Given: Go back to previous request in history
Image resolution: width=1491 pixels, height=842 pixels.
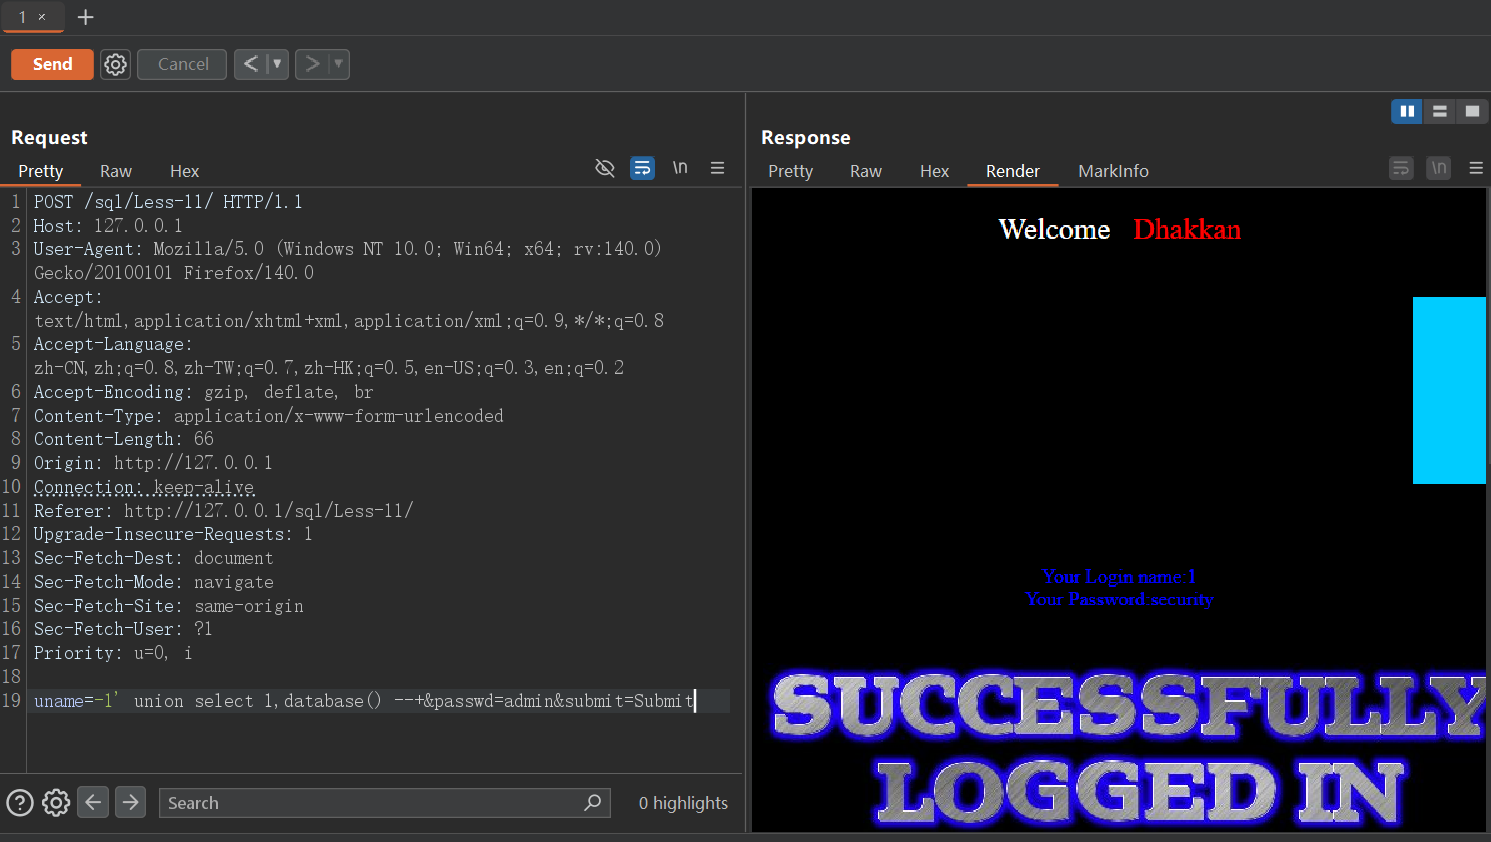Looking at the screenshot, I should (x=251, y=64).
